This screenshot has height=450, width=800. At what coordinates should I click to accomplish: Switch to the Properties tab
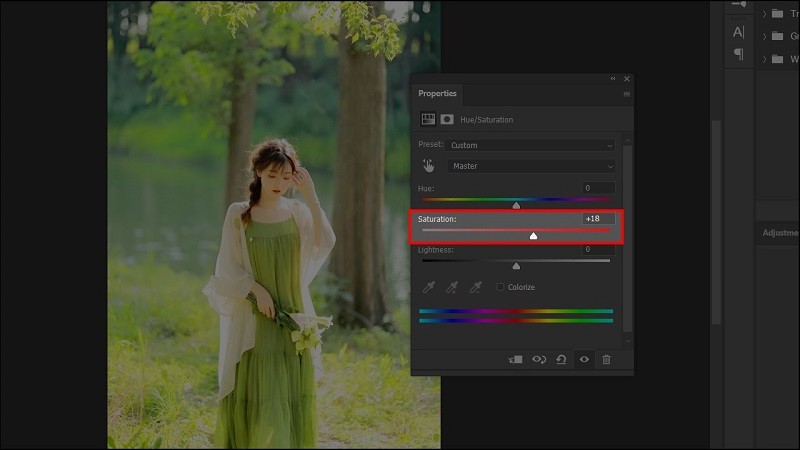tap(437, 93)
